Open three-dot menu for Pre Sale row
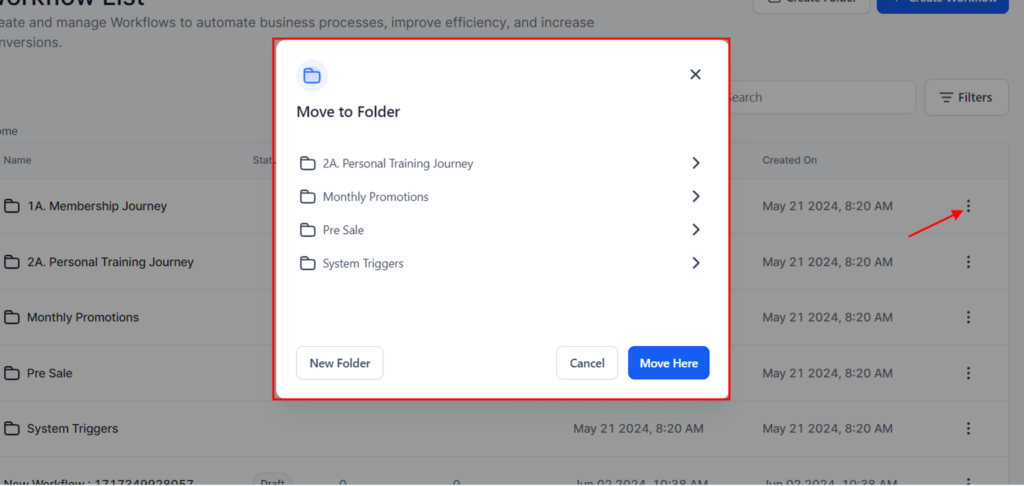Image resolution: width=1024 pixels, height=486 pixels. tap(967, 373)
